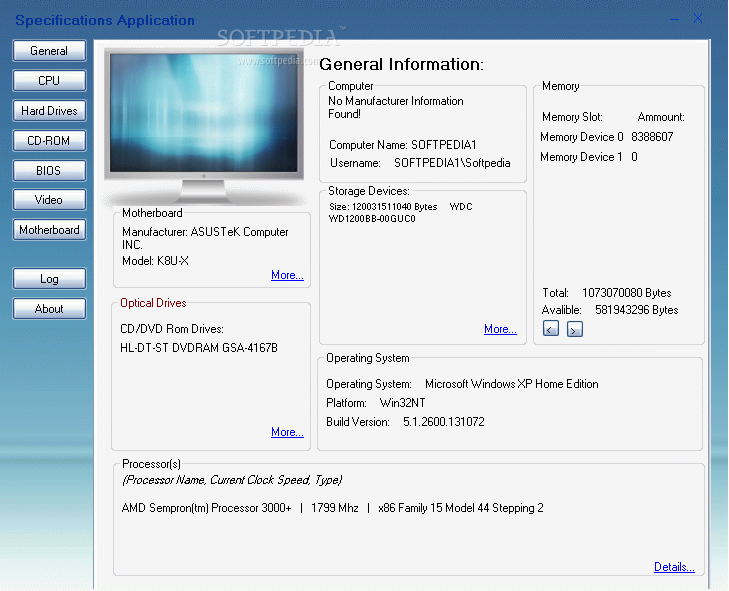Click More link in Motherboard group

(x=287, y=275)
